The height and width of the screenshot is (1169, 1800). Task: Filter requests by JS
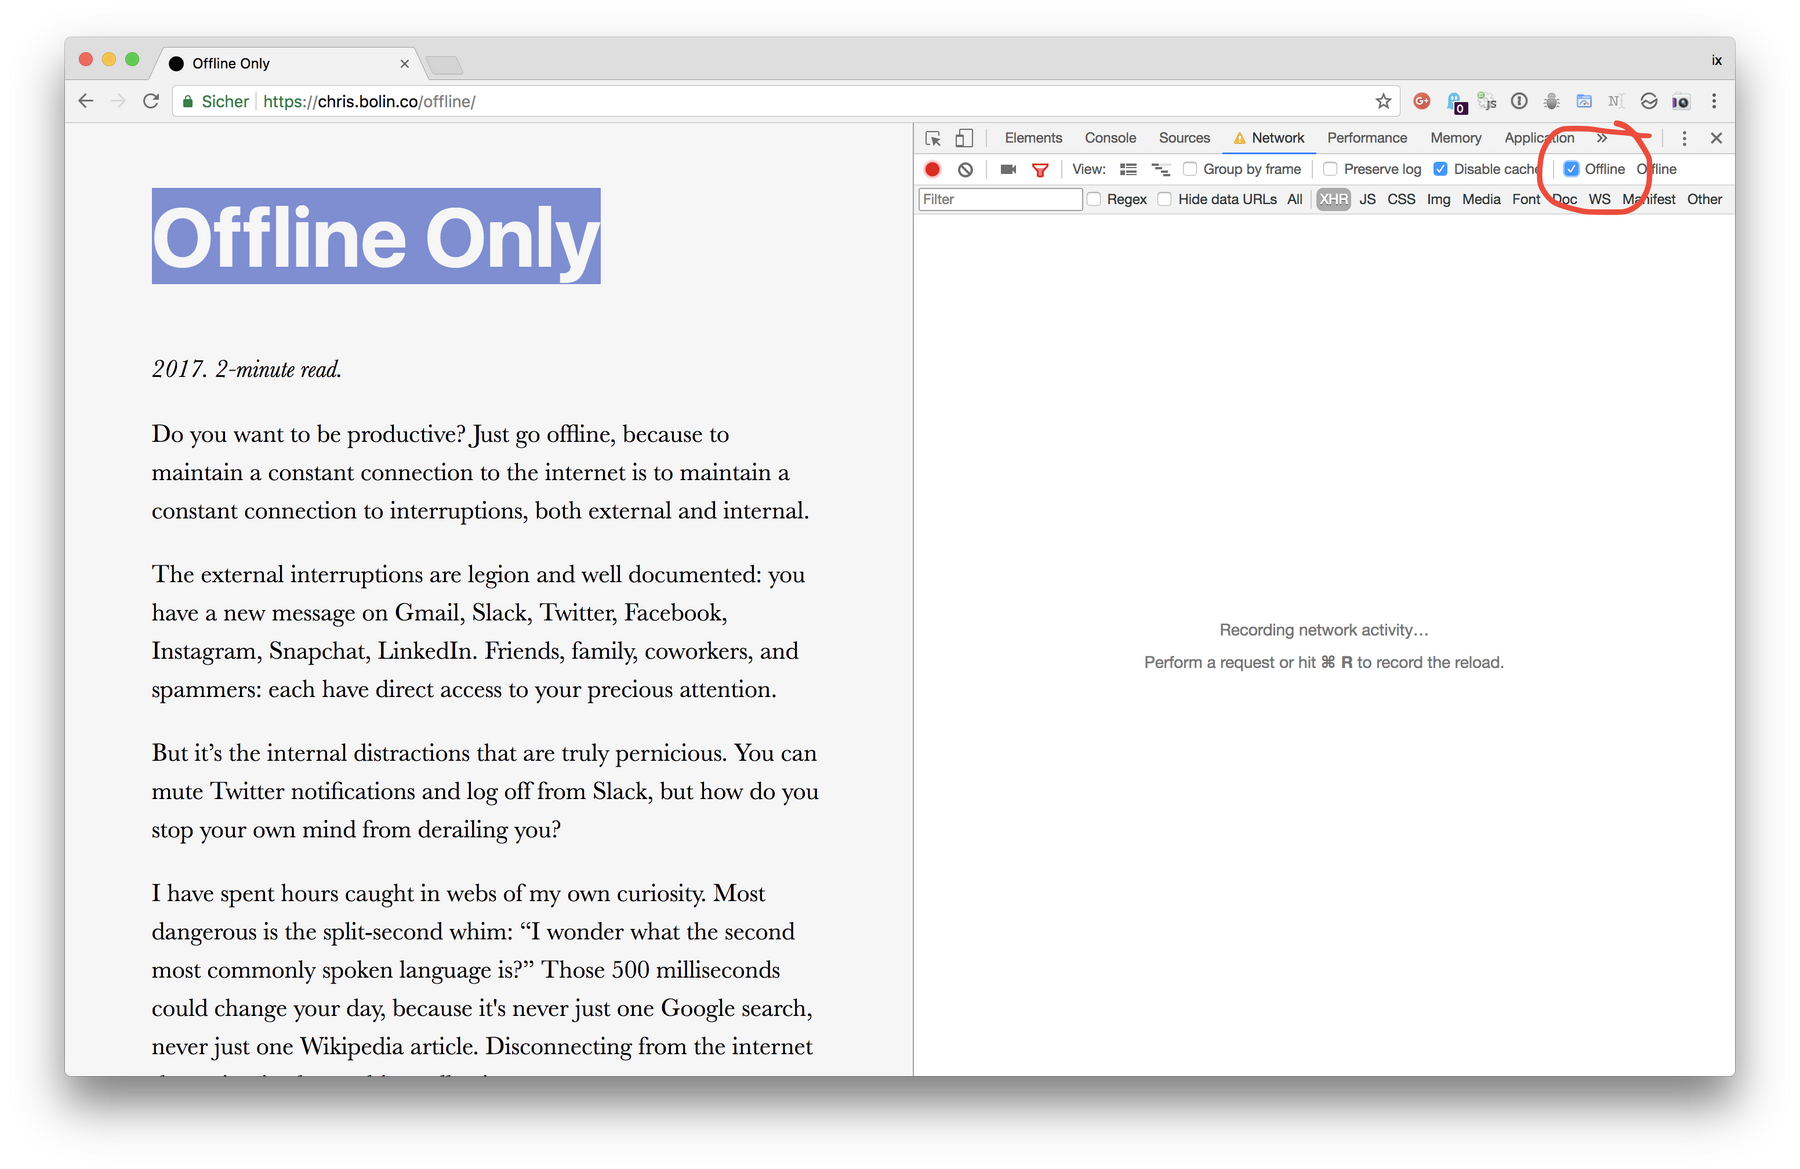1367,199
